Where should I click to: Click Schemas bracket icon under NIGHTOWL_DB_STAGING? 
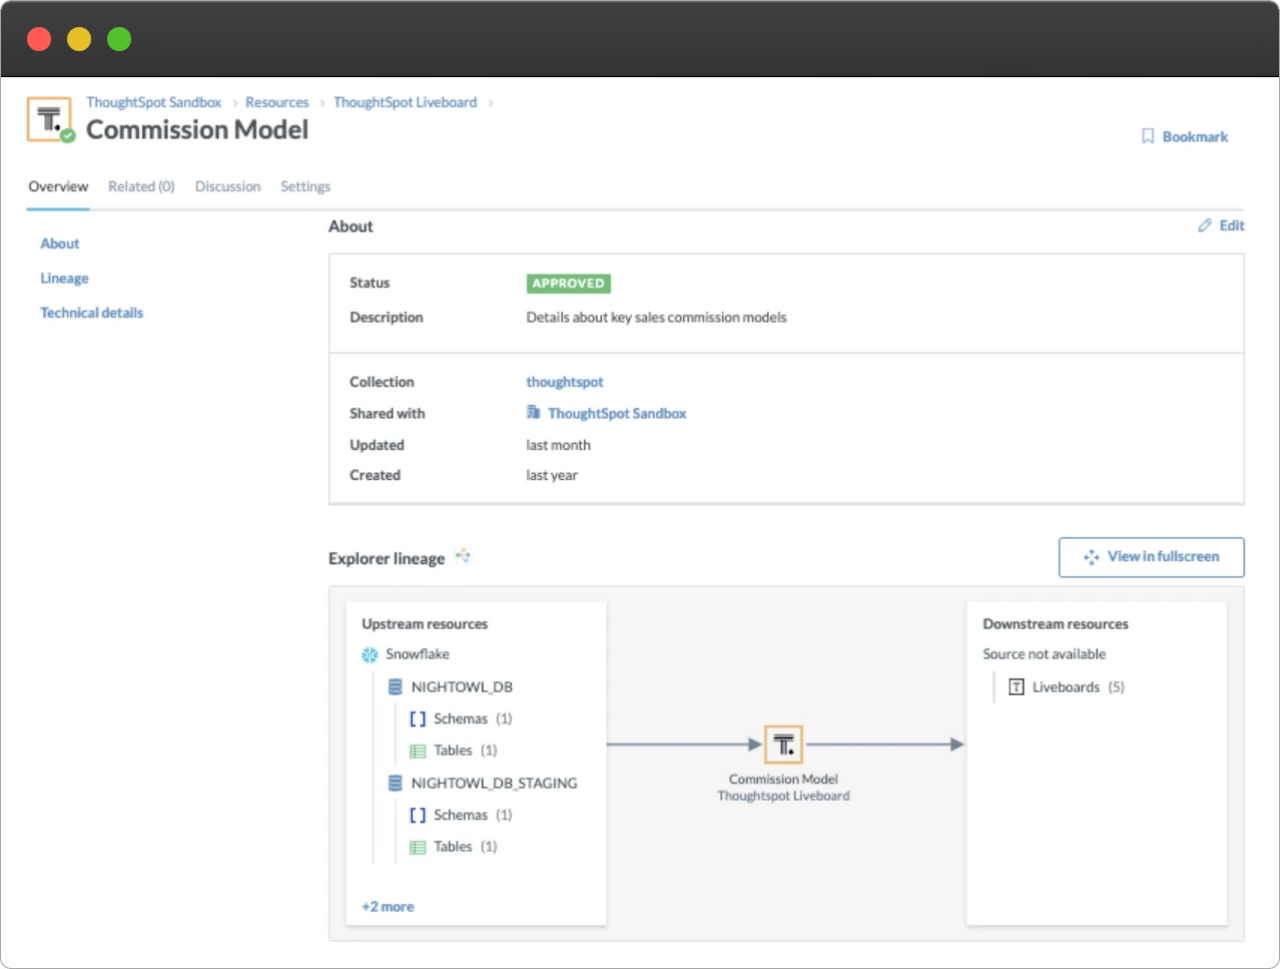coord(418,815)
